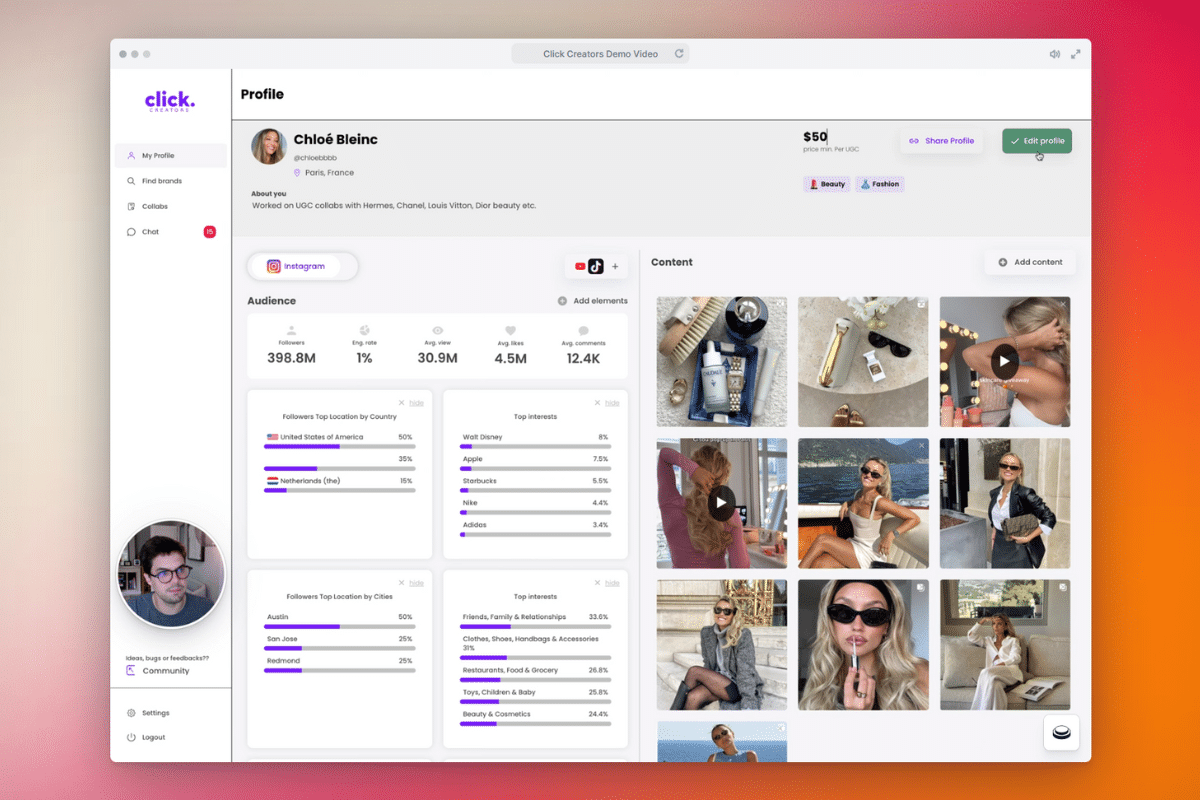Click the San Jose city row
Viewport: 1200px width, 800px height.
[340, 643]
